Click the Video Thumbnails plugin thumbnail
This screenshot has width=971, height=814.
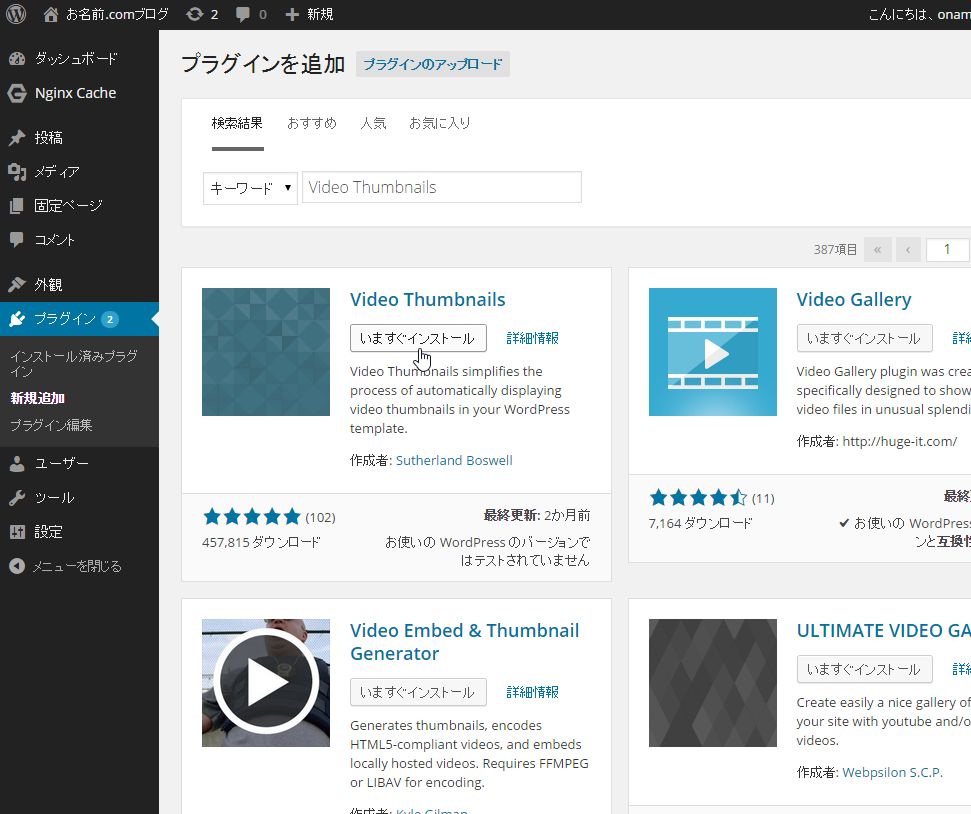(266, 352)
